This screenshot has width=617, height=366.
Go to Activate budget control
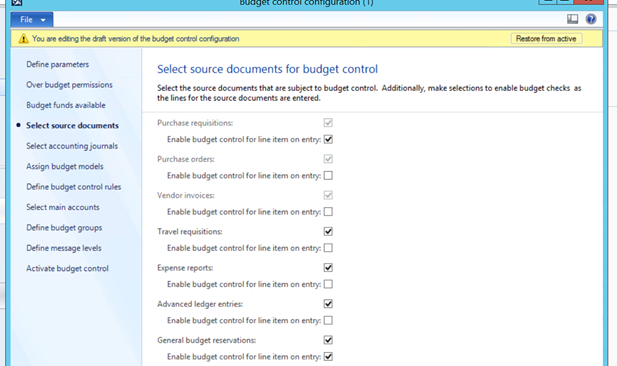[67, 268]
